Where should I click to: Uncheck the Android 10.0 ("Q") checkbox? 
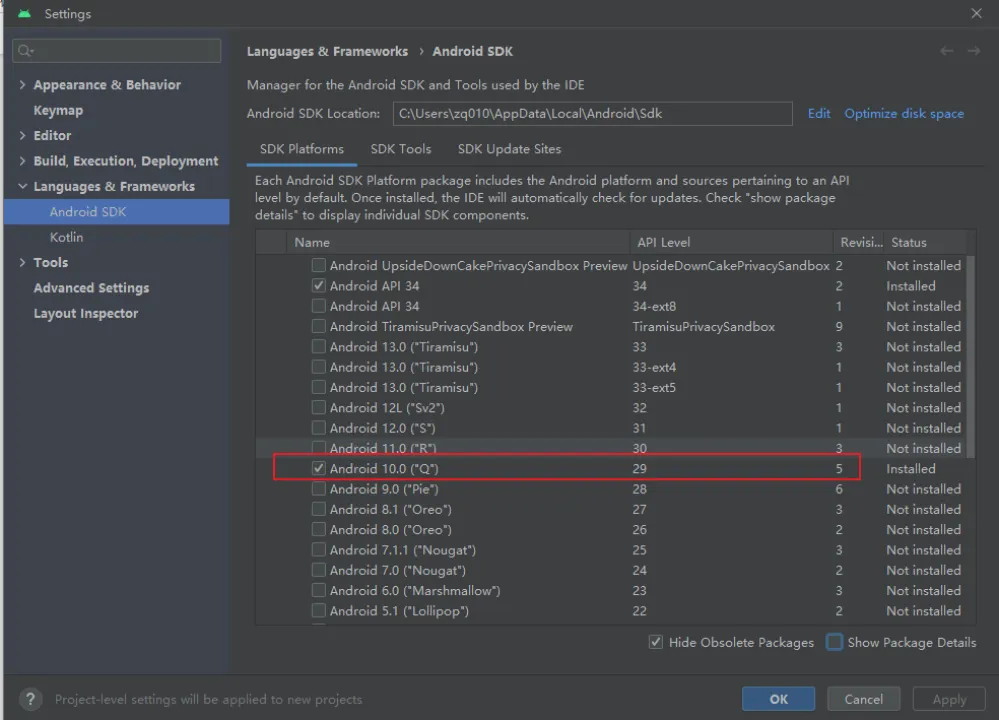pos(319,468)
